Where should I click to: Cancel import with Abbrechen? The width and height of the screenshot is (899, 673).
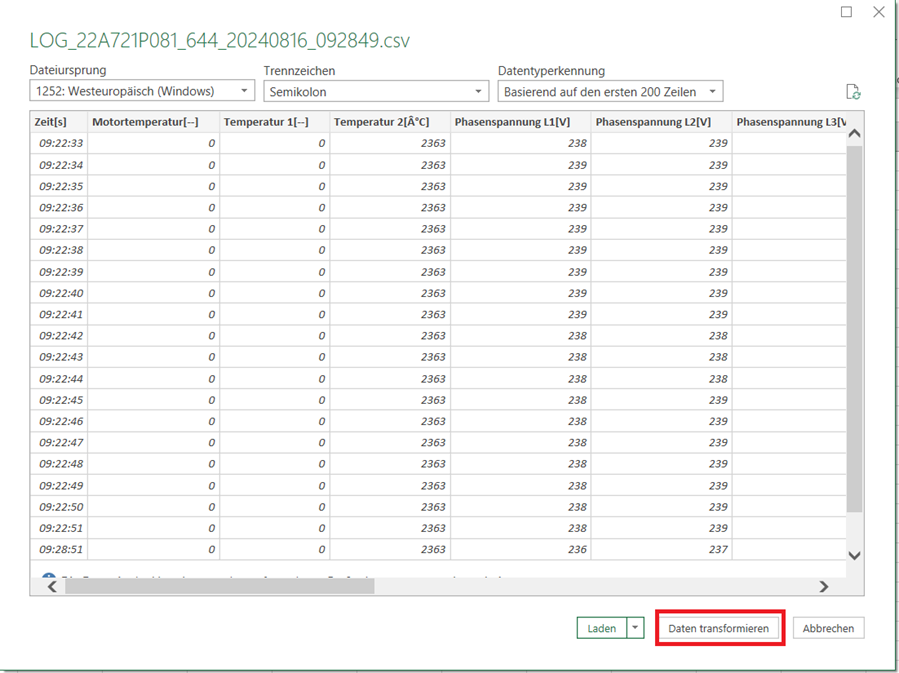point(828,628)
